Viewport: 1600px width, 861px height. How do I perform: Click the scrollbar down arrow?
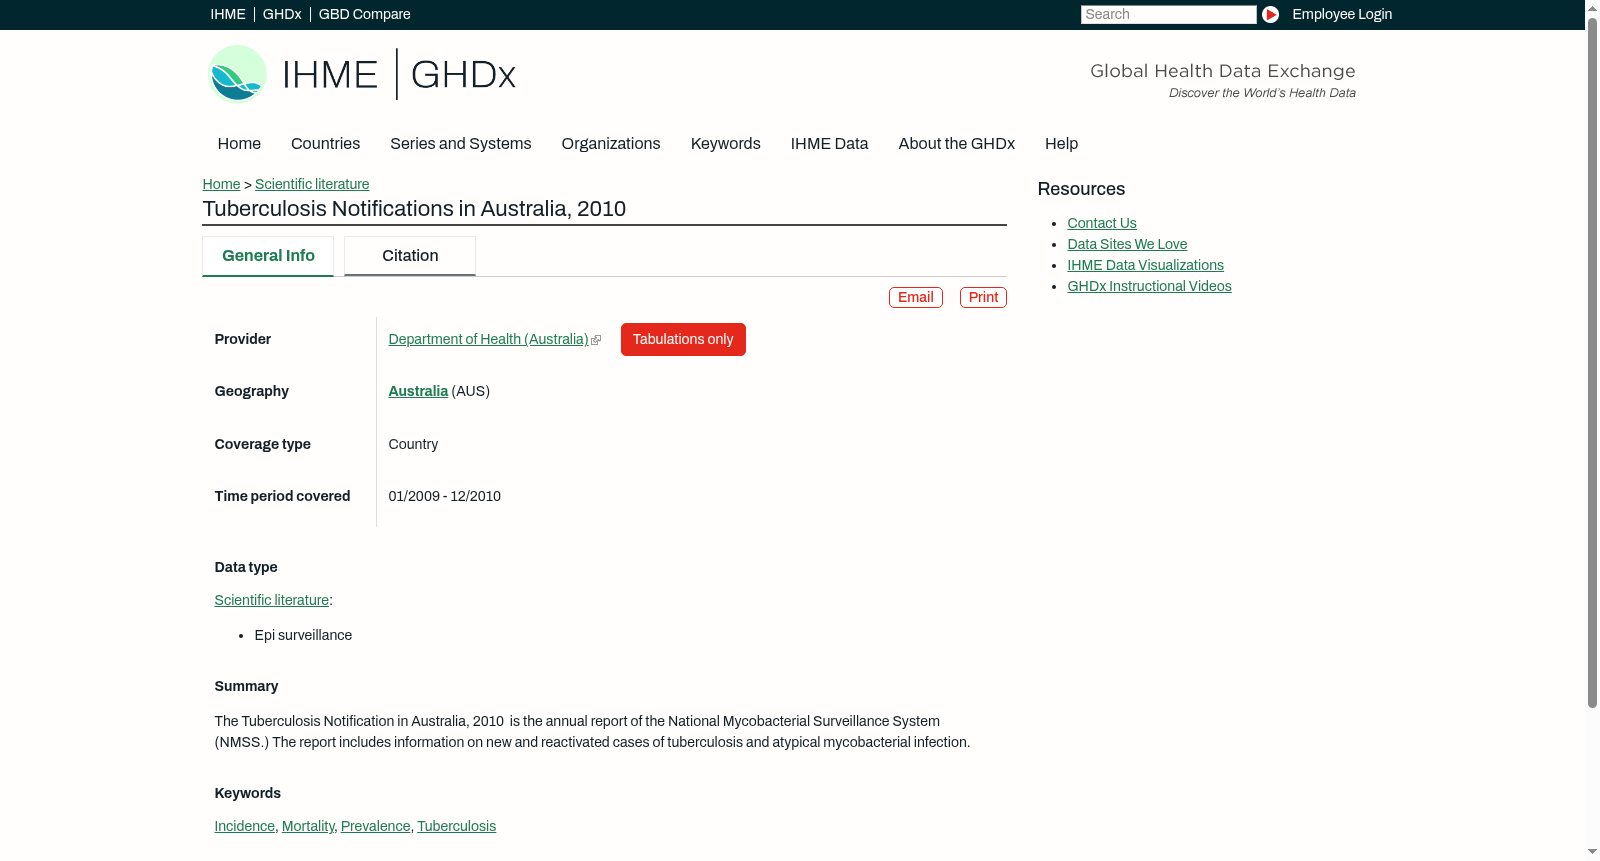pyautogui.click(x=1592, y=852)
